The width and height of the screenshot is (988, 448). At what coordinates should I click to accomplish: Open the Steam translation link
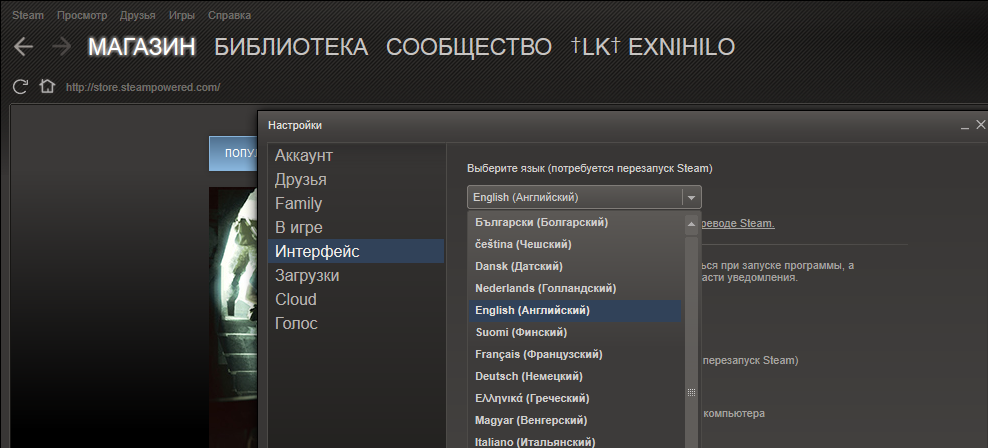(738, 223)
